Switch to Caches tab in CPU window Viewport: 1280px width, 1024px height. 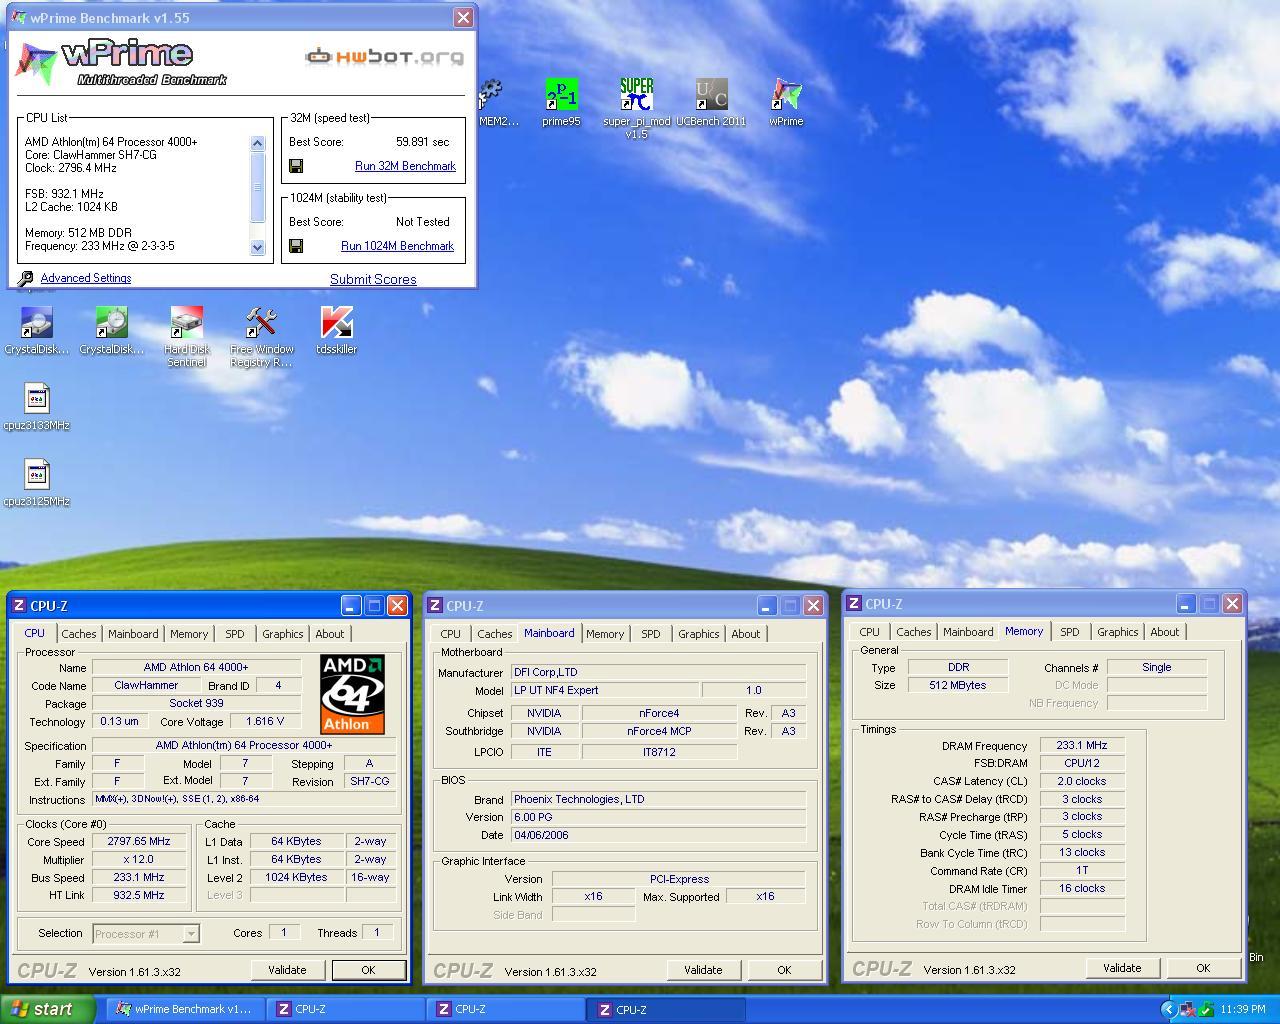click(78, 634)
